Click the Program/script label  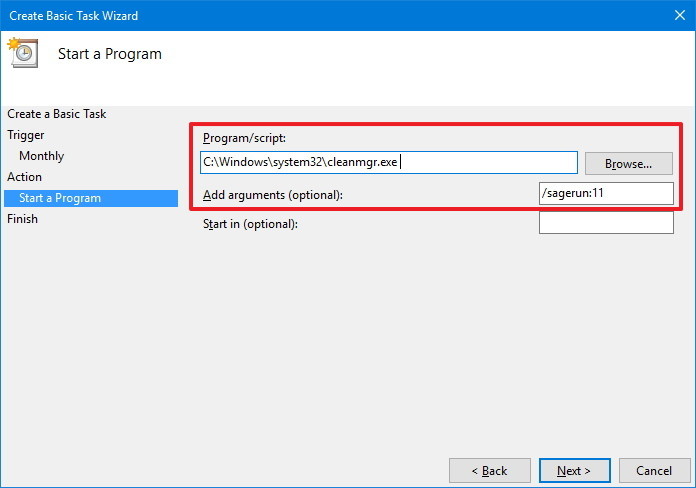point(244,138)
